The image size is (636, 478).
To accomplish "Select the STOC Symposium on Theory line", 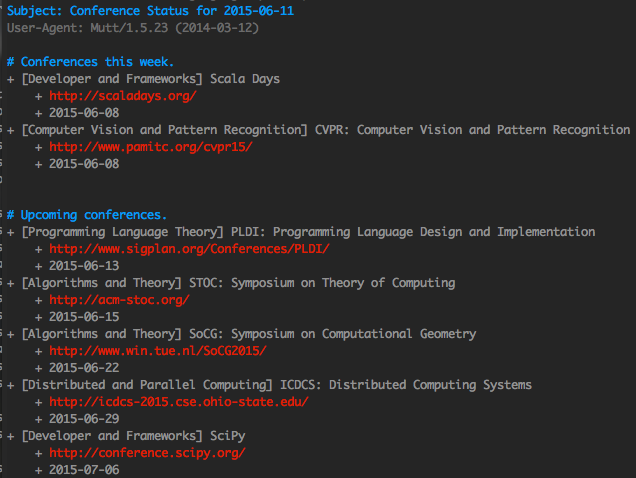I will point(231,283).
